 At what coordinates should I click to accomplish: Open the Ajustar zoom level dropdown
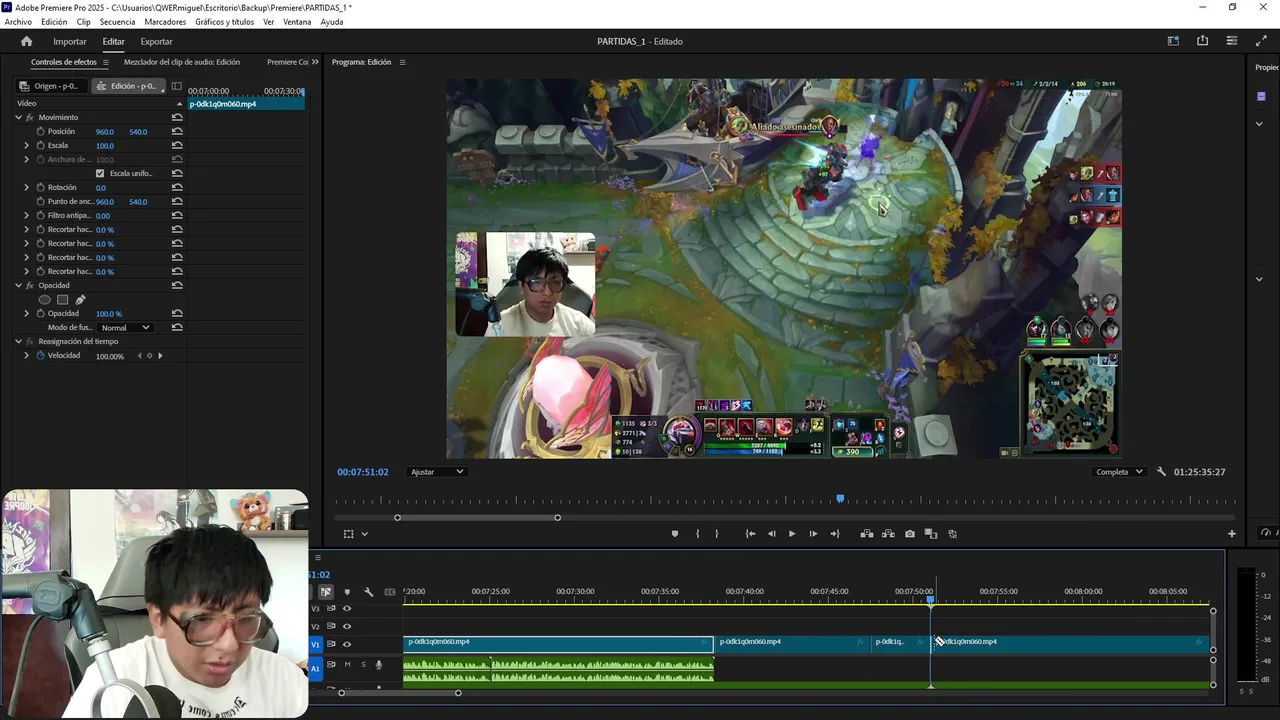[x=437, y=472]
